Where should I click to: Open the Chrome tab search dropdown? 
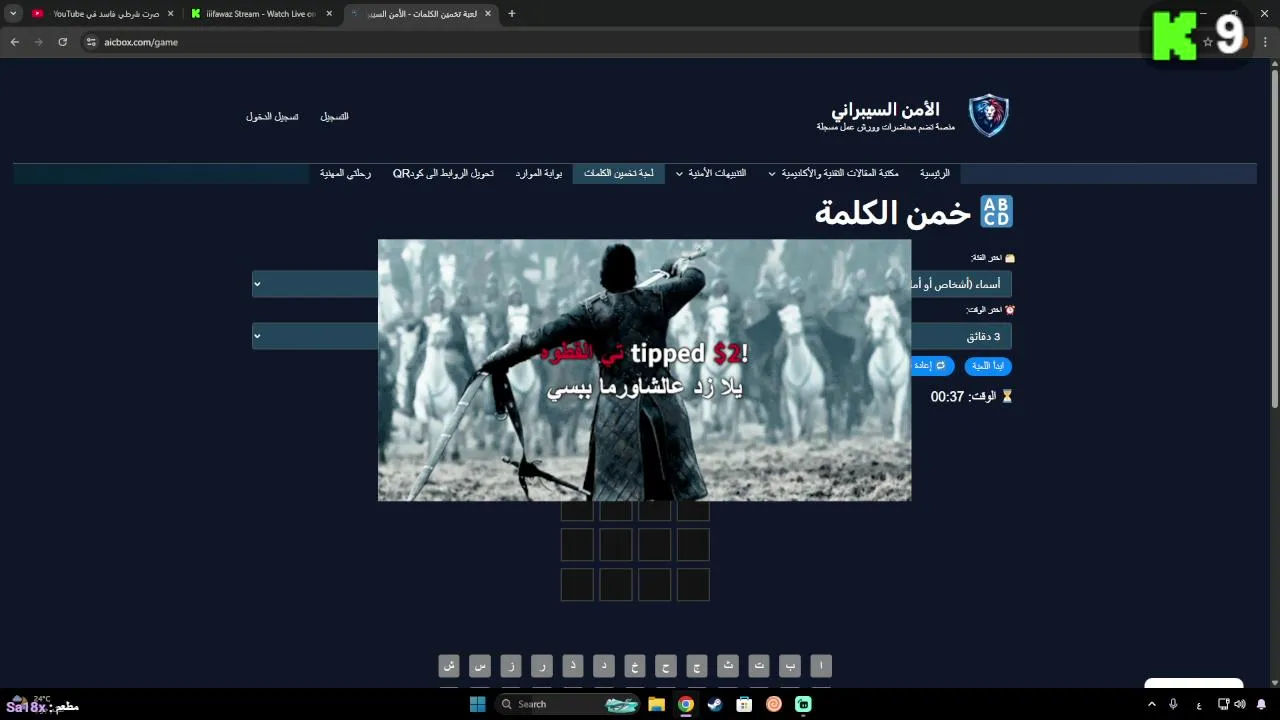pos(13,14)
